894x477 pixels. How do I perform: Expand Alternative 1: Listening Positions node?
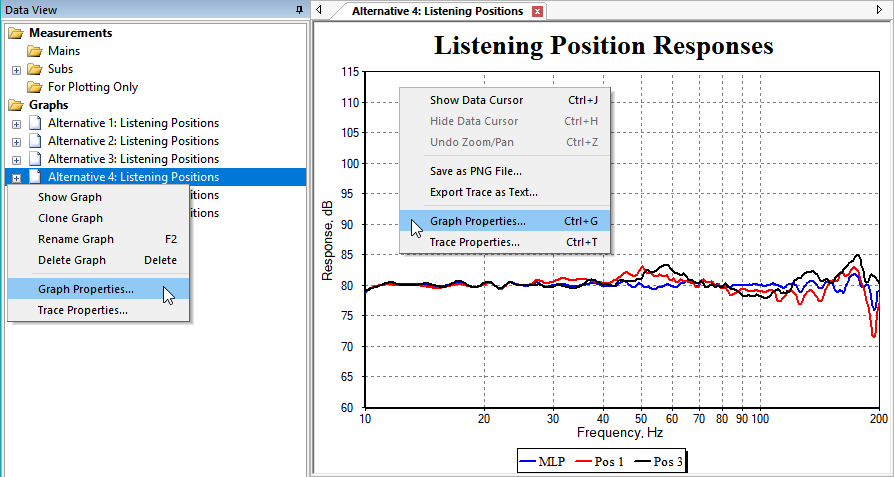pyautogui.click(x=17, y=124)
